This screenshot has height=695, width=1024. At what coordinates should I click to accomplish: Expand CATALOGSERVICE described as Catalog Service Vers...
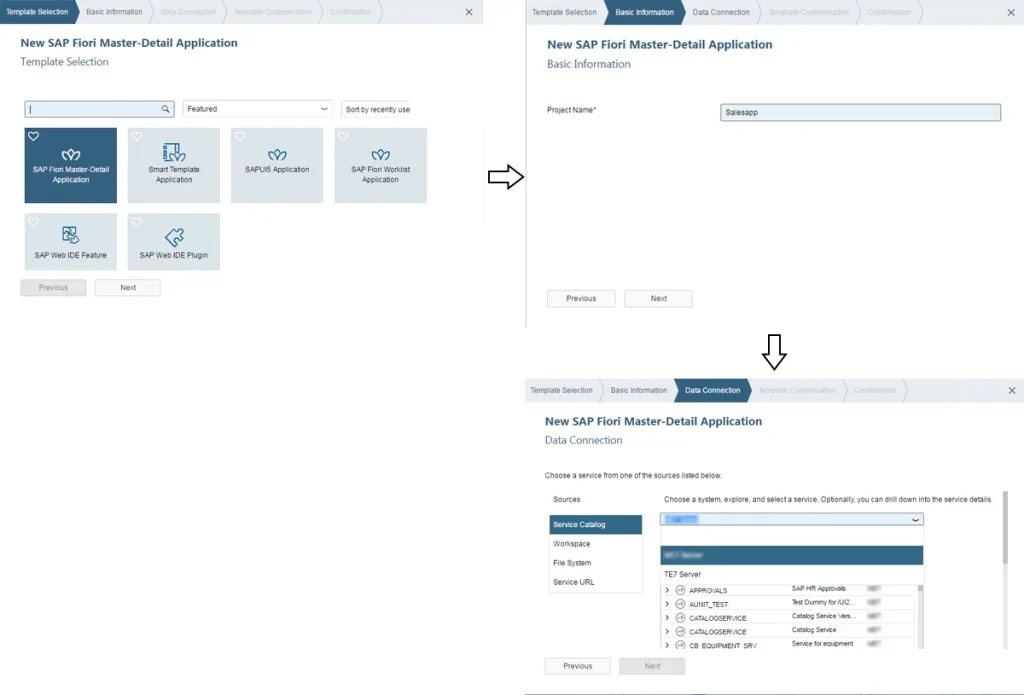click(667, 618)
